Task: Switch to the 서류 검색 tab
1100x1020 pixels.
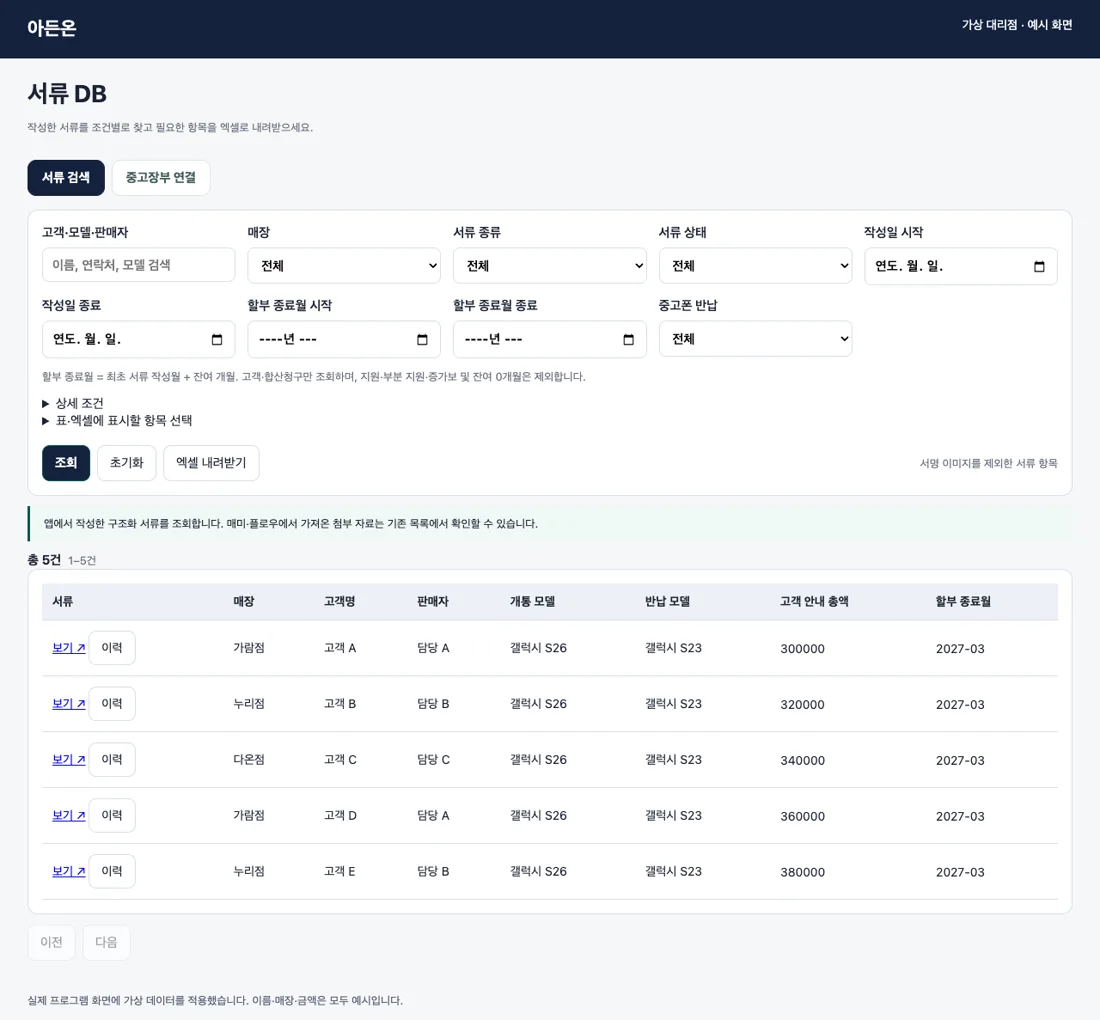Action: pos(66,177)
